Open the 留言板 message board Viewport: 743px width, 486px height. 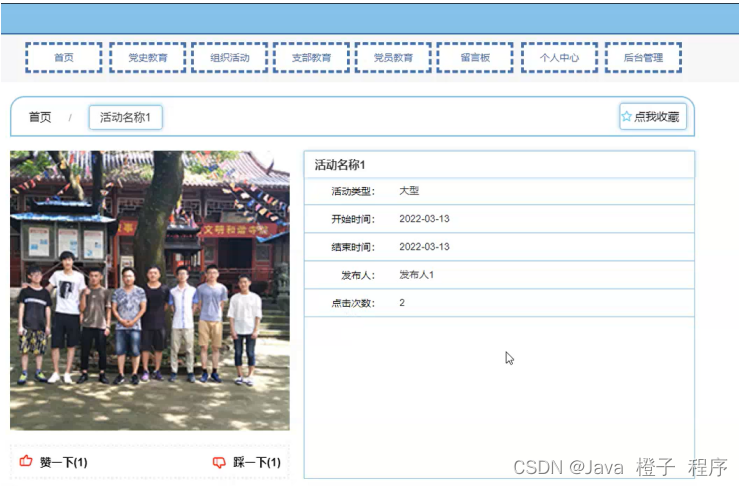(x=475, y=57)
